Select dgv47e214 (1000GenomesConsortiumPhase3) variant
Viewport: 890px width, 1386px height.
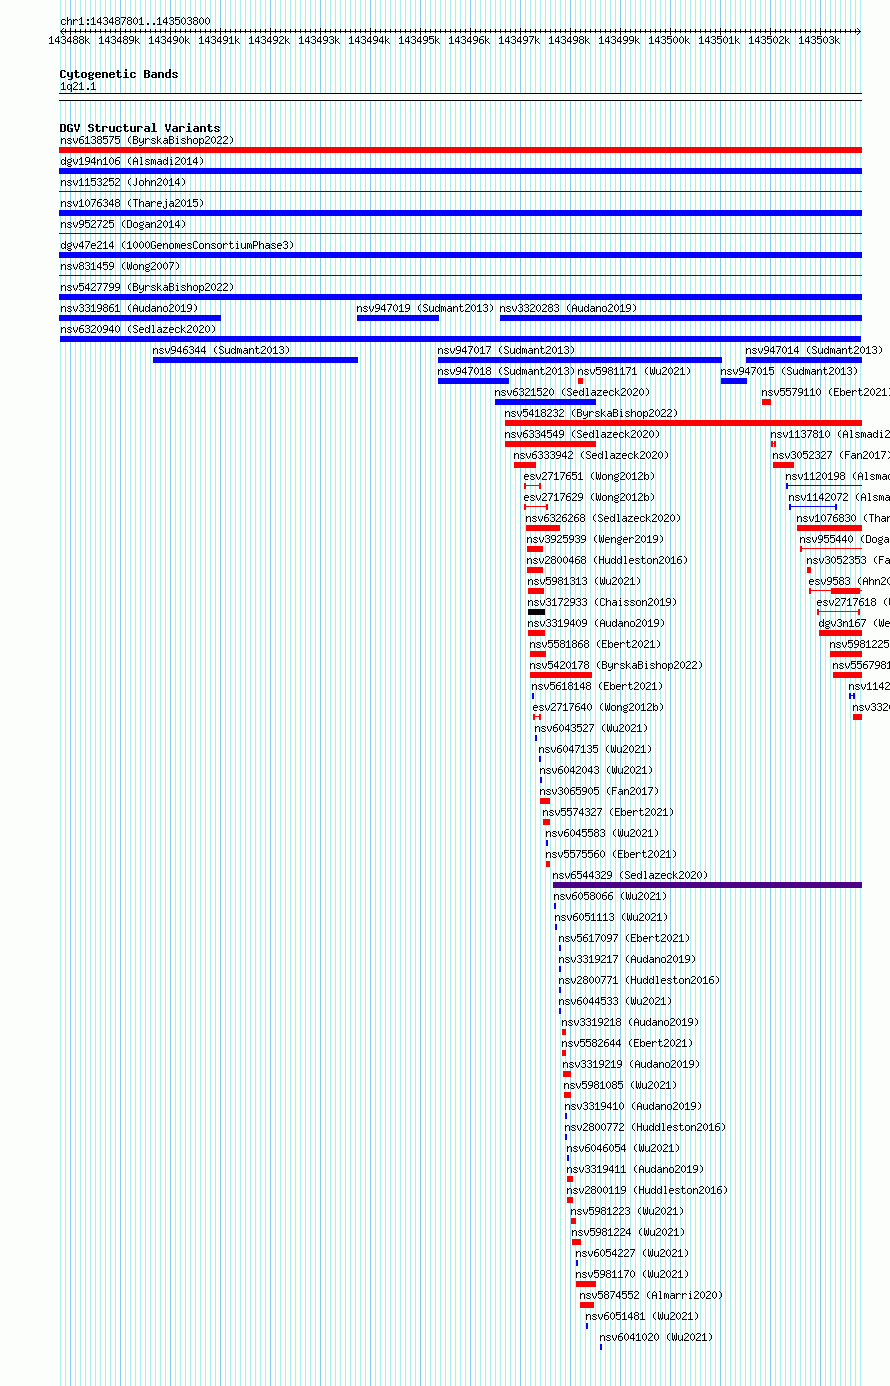click(x=177, y=245)
